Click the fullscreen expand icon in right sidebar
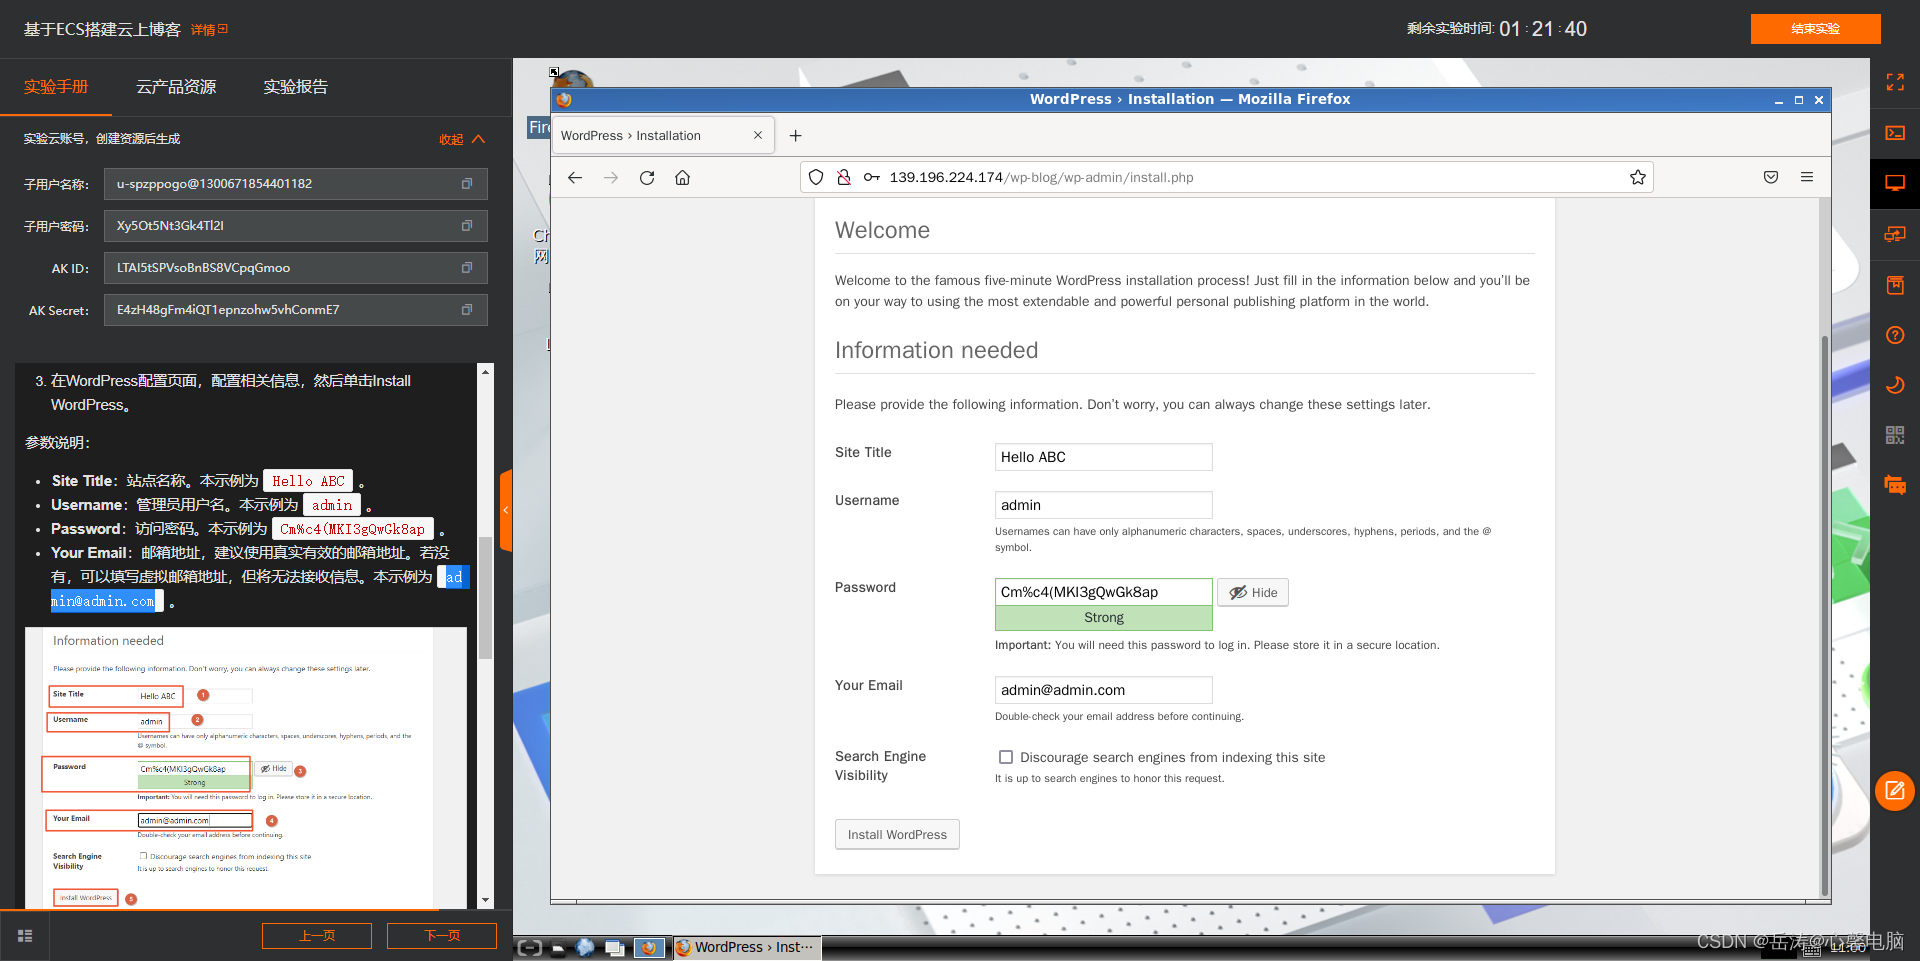 [x=1895, y=83]
